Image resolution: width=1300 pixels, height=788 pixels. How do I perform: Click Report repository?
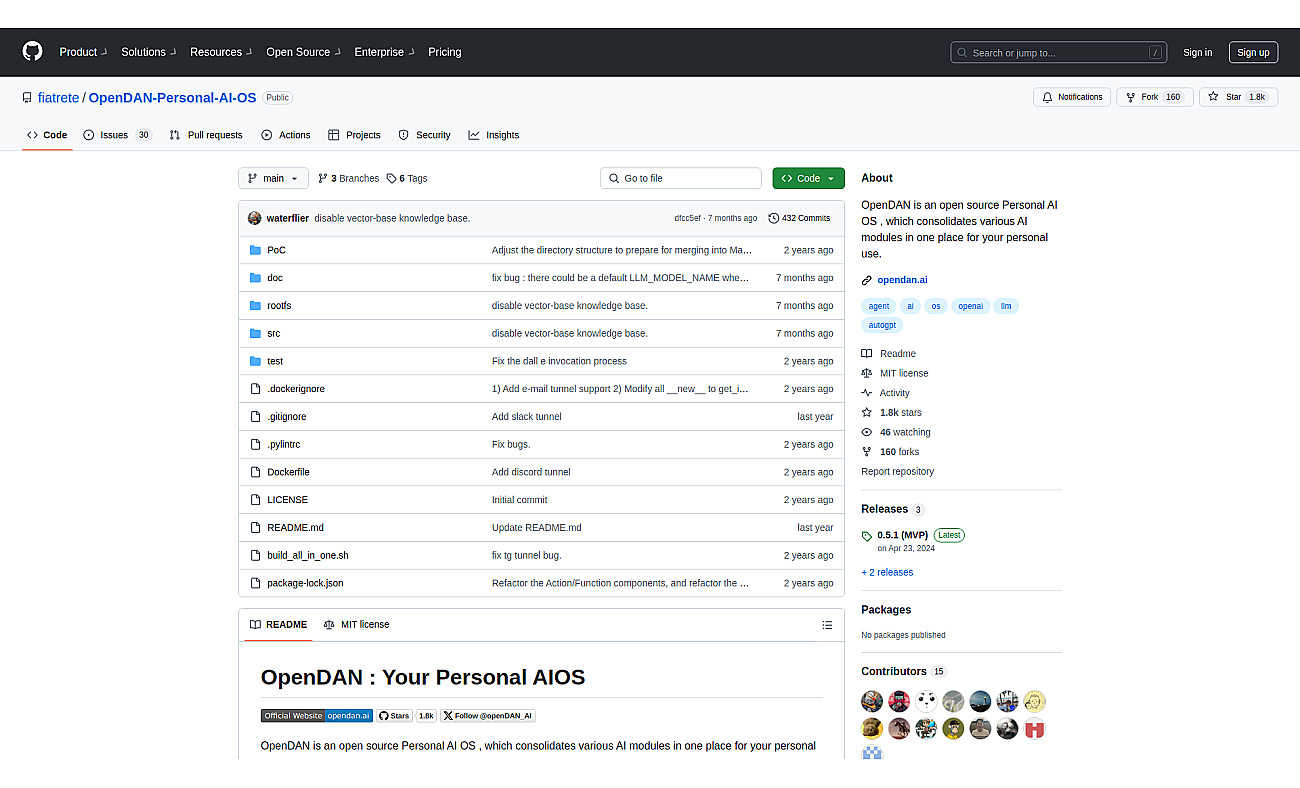pyautogui.click(x=897, y=471)
